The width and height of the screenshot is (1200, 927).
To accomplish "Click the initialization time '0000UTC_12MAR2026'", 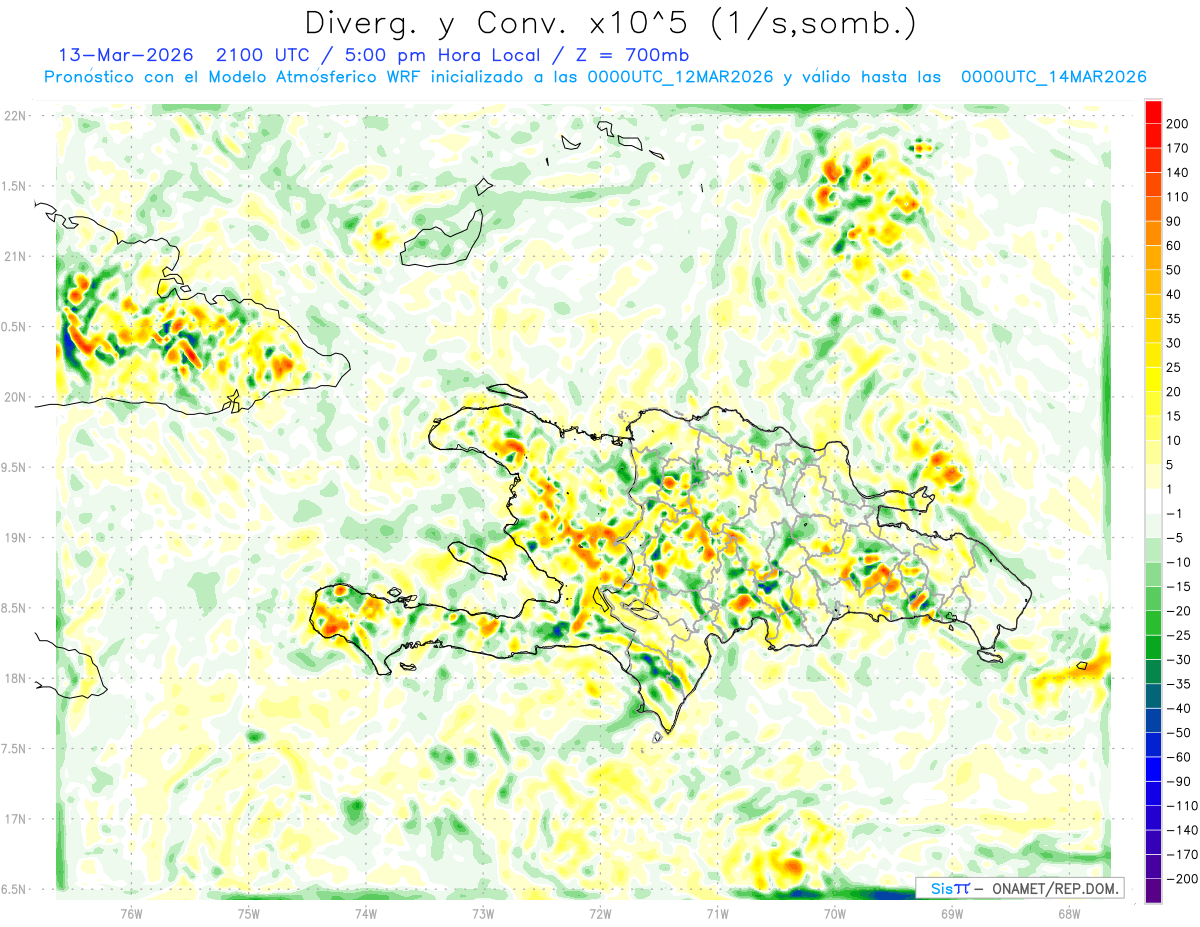I will (x=681, y=77).
